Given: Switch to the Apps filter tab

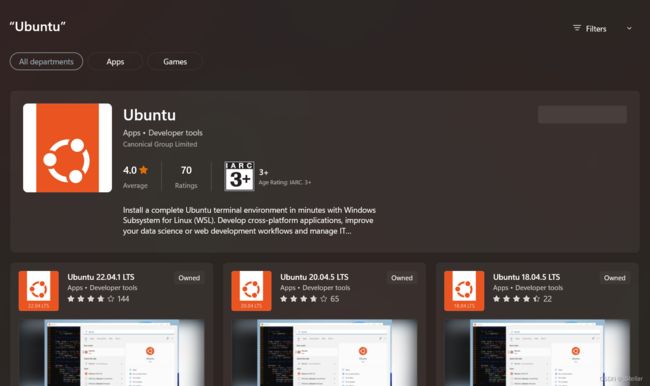Looking at the screenshot, I should click(115, 61).
